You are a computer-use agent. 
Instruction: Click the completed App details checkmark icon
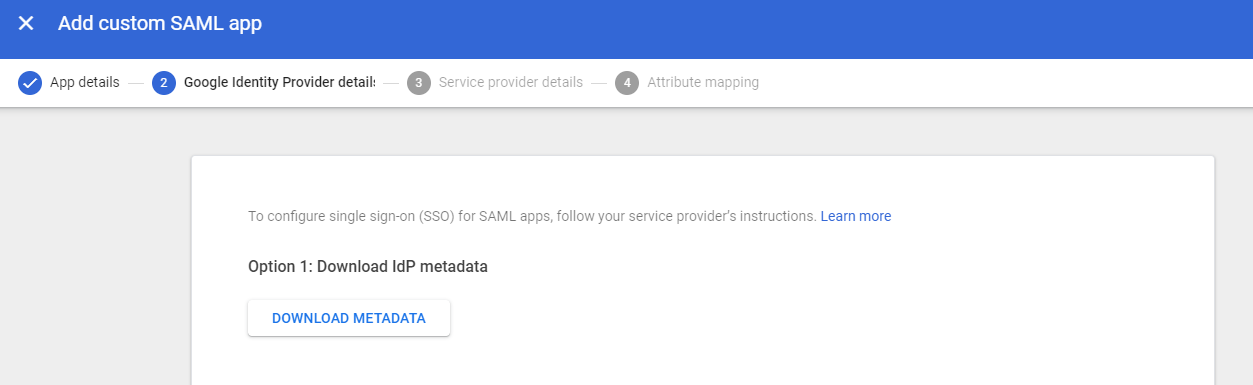pos(30,82)
